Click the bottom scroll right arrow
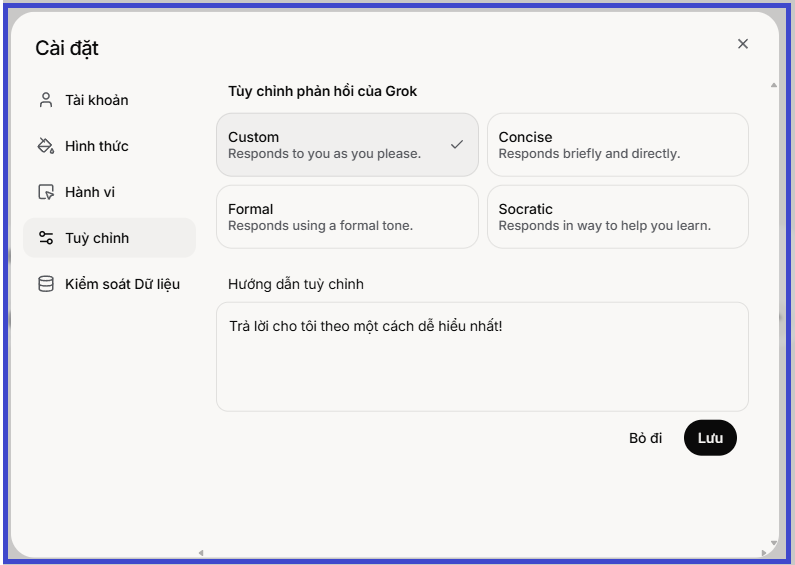 tap(764, 553)
